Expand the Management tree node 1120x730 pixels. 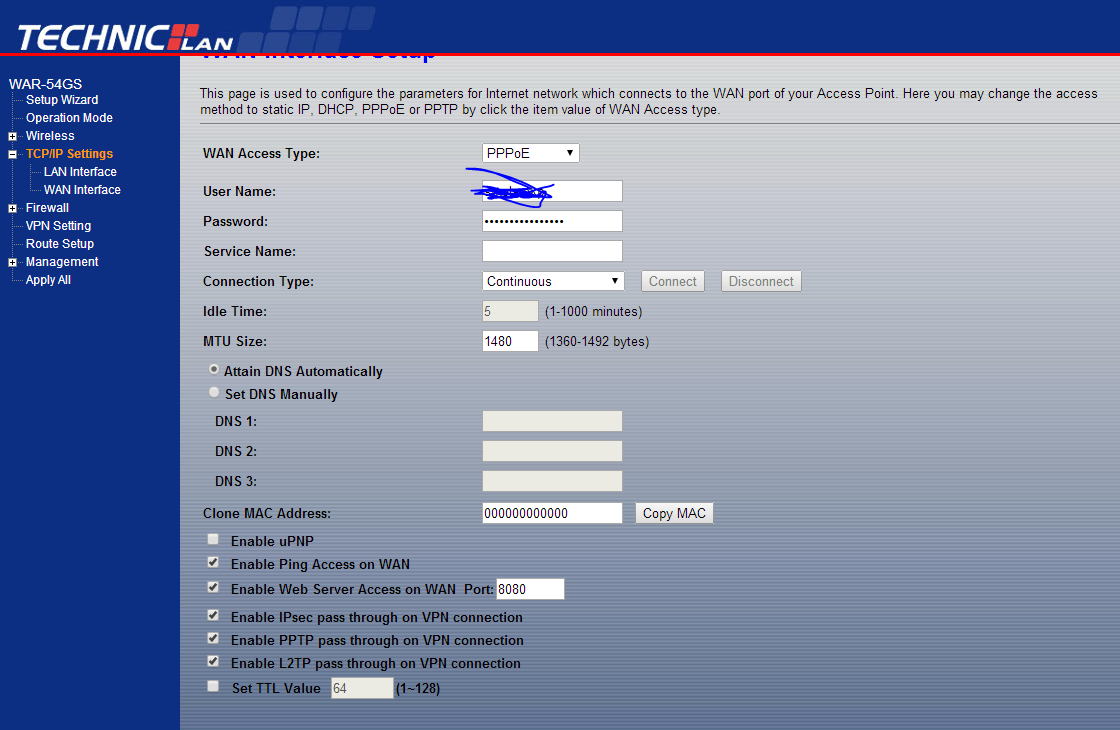pyautogui.click(x=12, y=263)
